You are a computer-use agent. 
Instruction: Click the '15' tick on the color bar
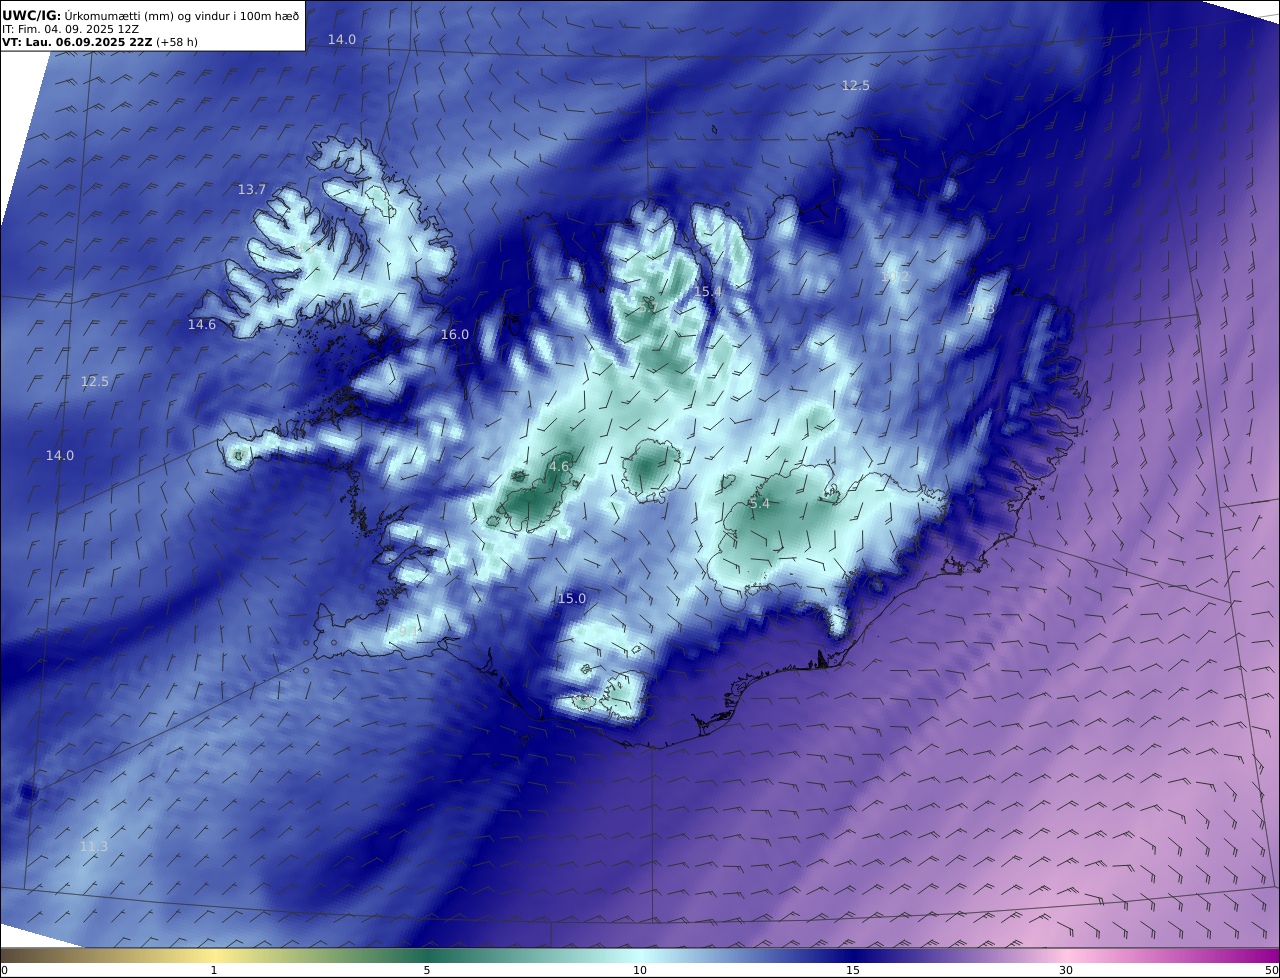(x=853, y=970)
